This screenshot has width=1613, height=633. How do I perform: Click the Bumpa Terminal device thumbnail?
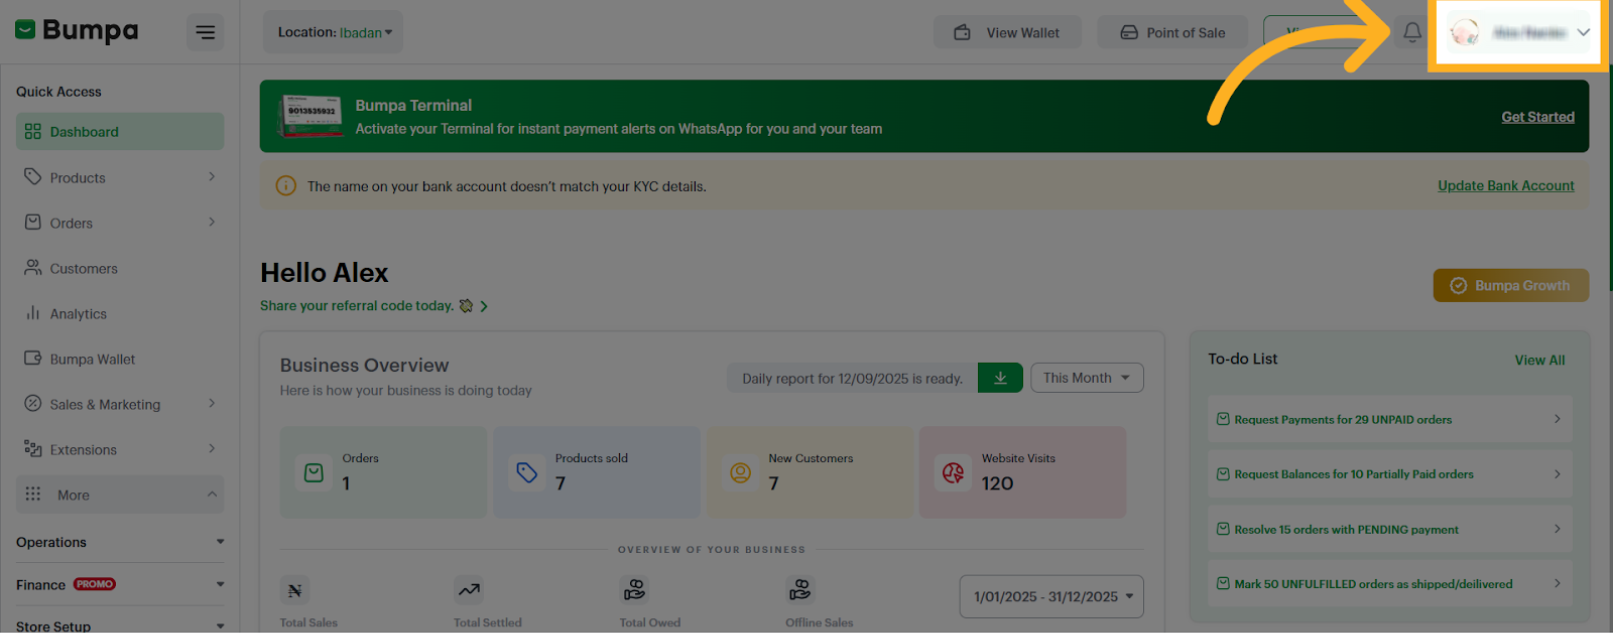[311, 116]
